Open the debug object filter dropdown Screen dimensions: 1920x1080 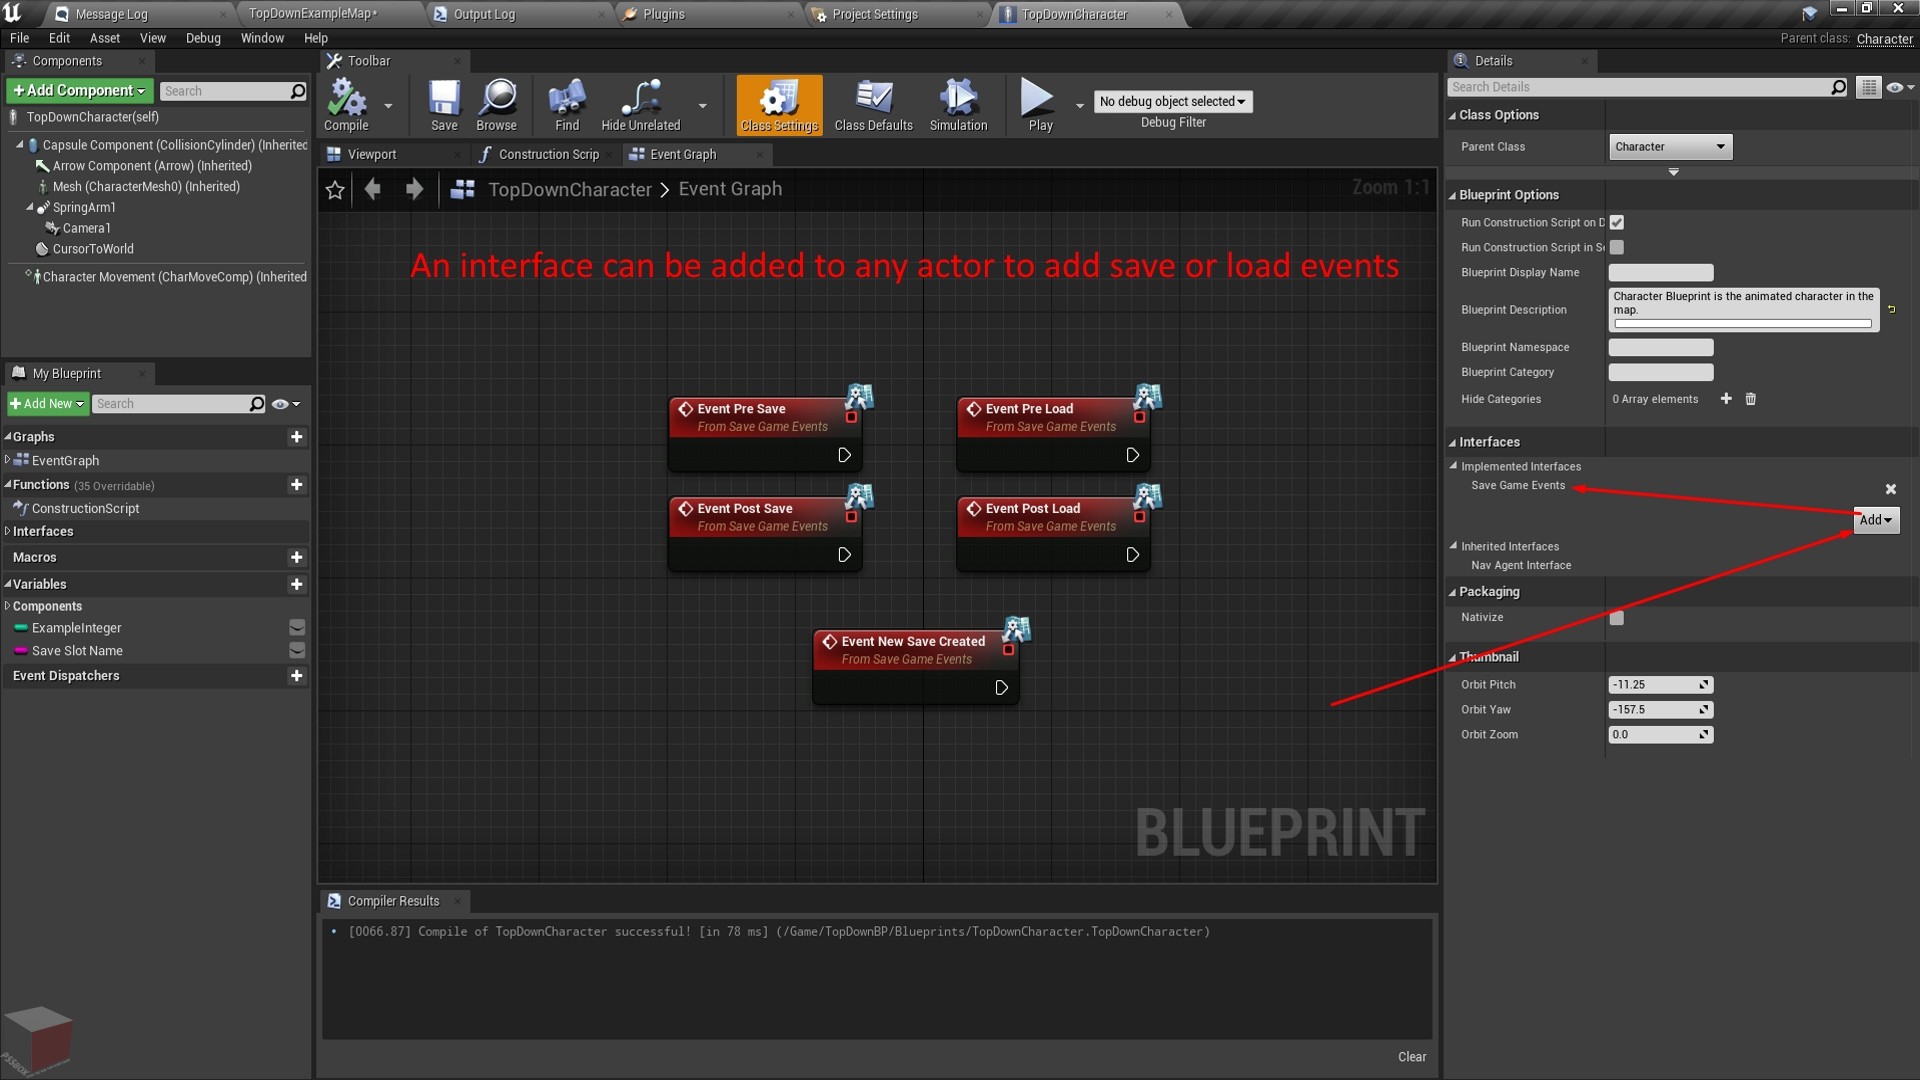coord(1172,102)
